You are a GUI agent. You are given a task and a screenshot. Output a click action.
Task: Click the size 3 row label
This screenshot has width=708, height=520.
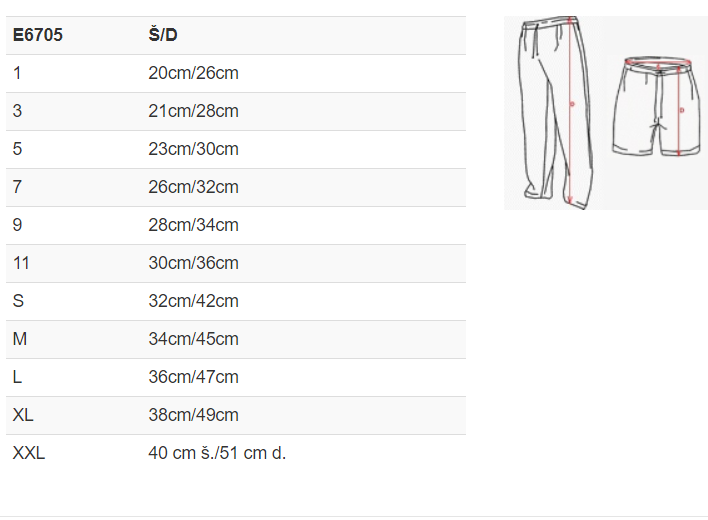[18, 111]
